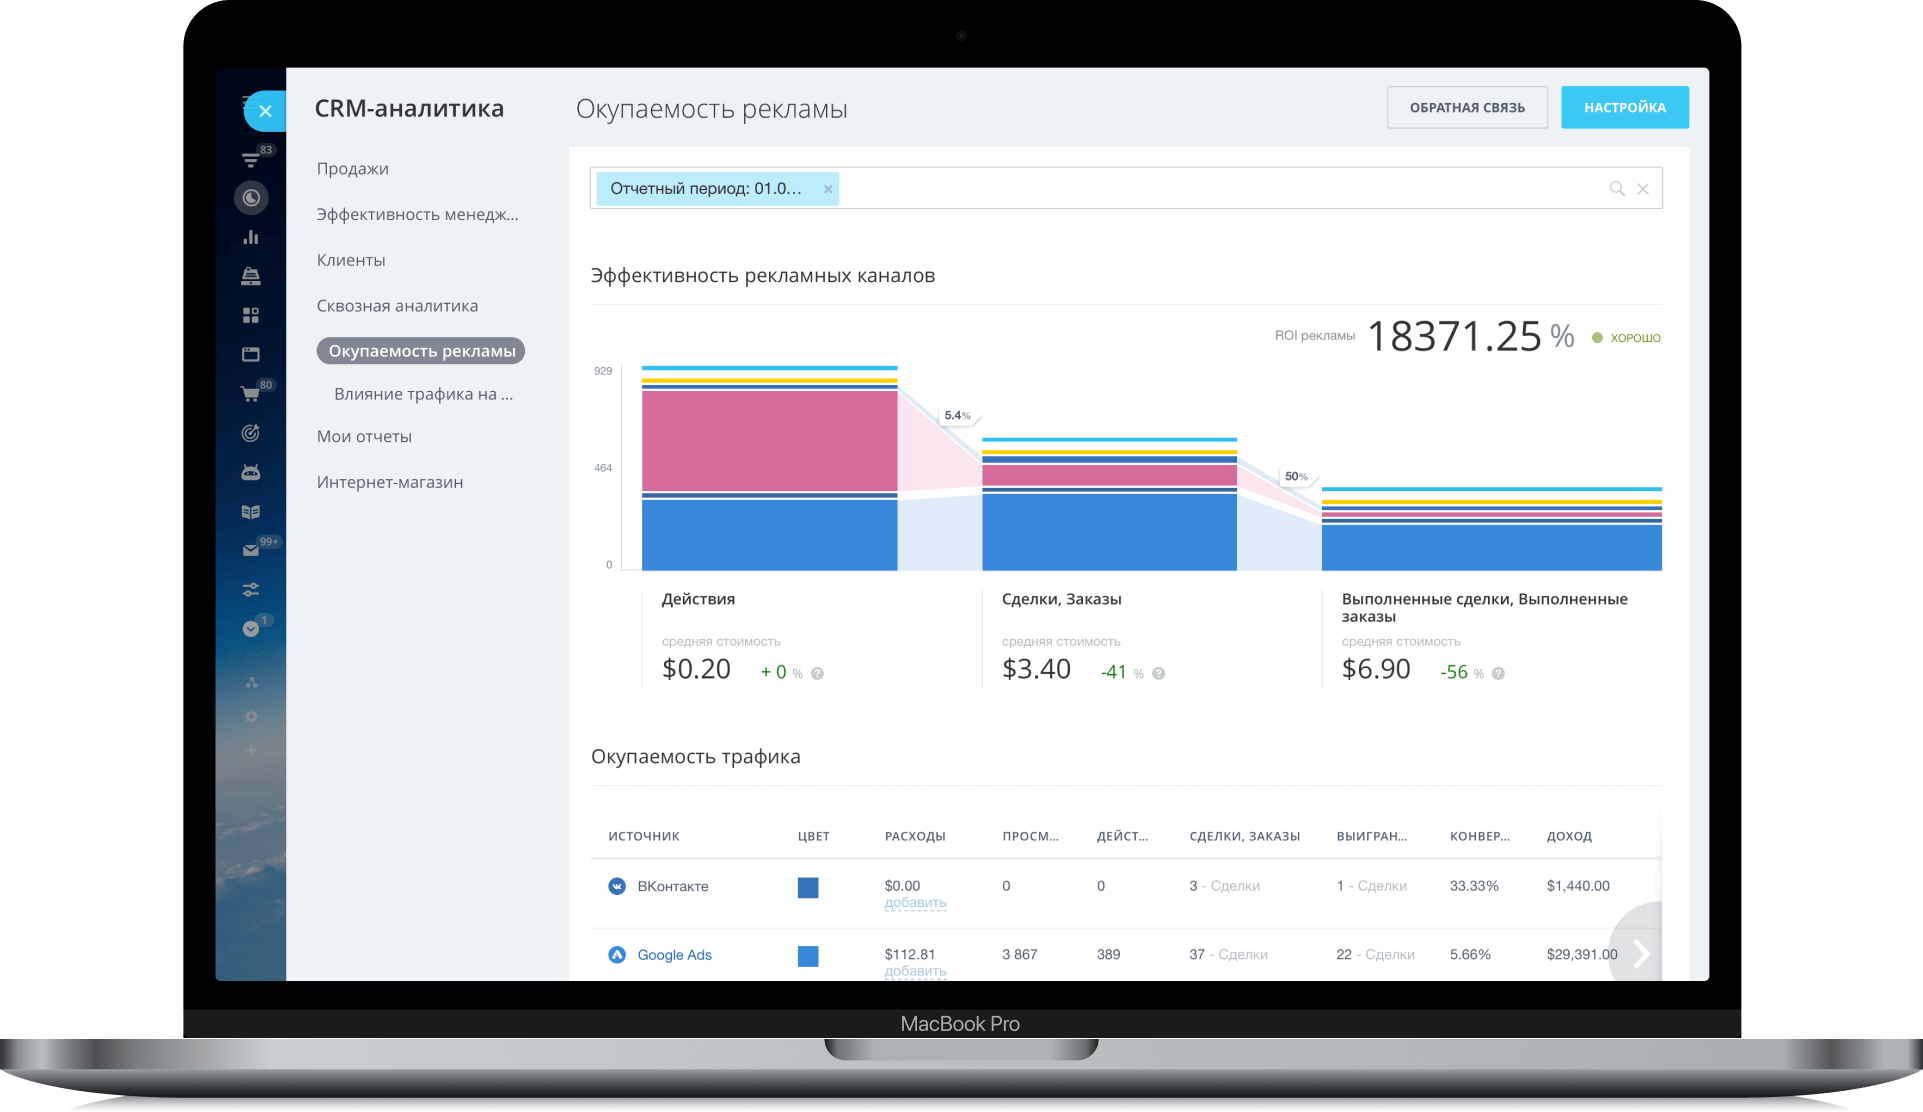Click the ОБРАТНАЯ СВЯЗЬ button
The width and height of the screenshot is (1923, 1112).
coord(1466,108)
